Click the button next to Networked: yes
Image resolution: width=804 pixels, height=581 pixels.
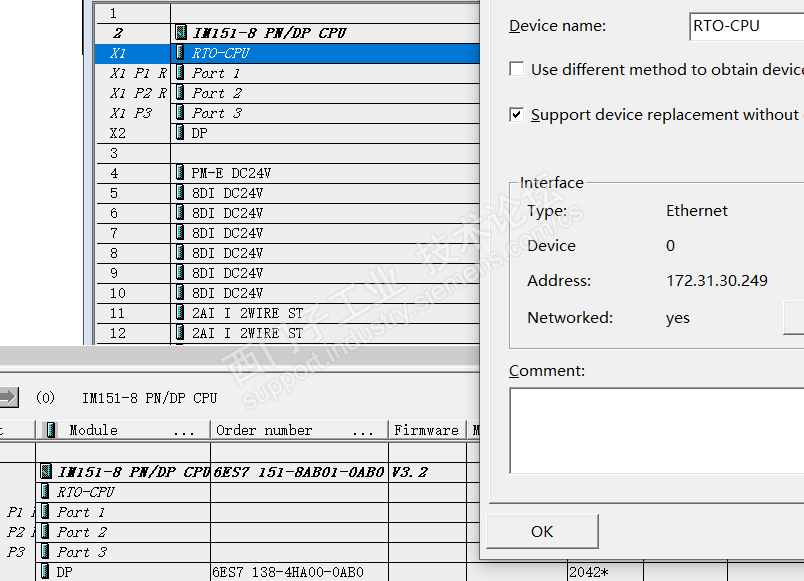tap(794, 318)
